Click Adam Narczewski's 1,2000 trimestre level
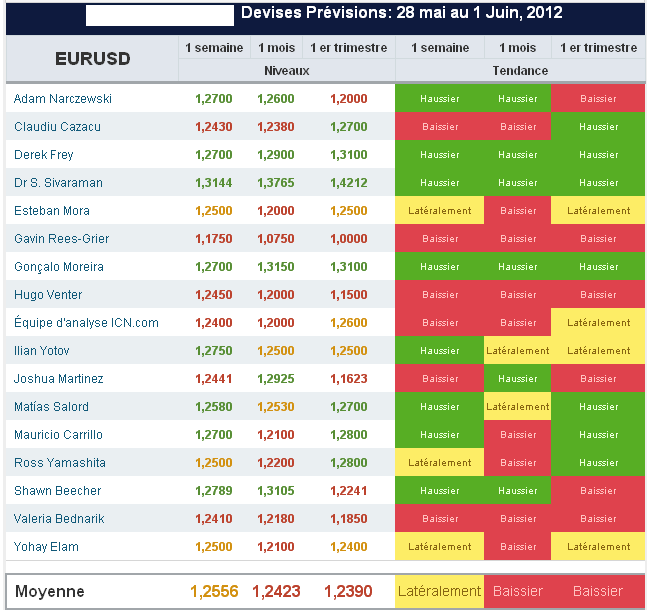The width and height of the screenshot is (647, 610). pos(349,99)
